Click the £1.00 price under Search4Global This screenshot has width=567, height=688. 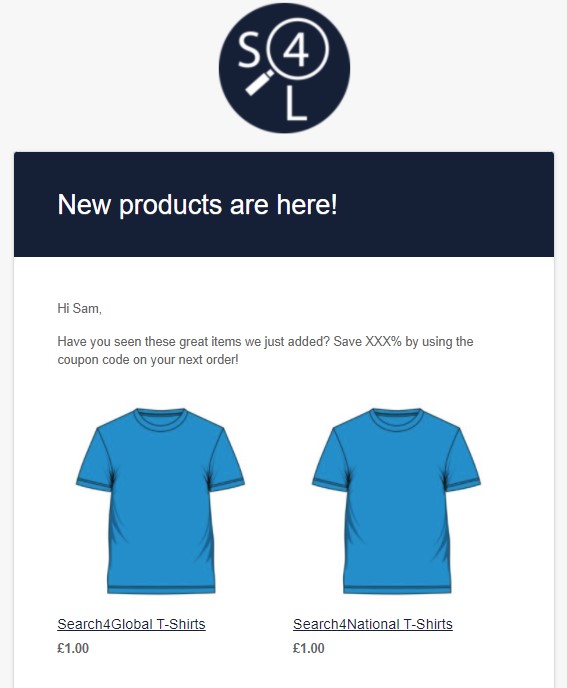[73, 648]
